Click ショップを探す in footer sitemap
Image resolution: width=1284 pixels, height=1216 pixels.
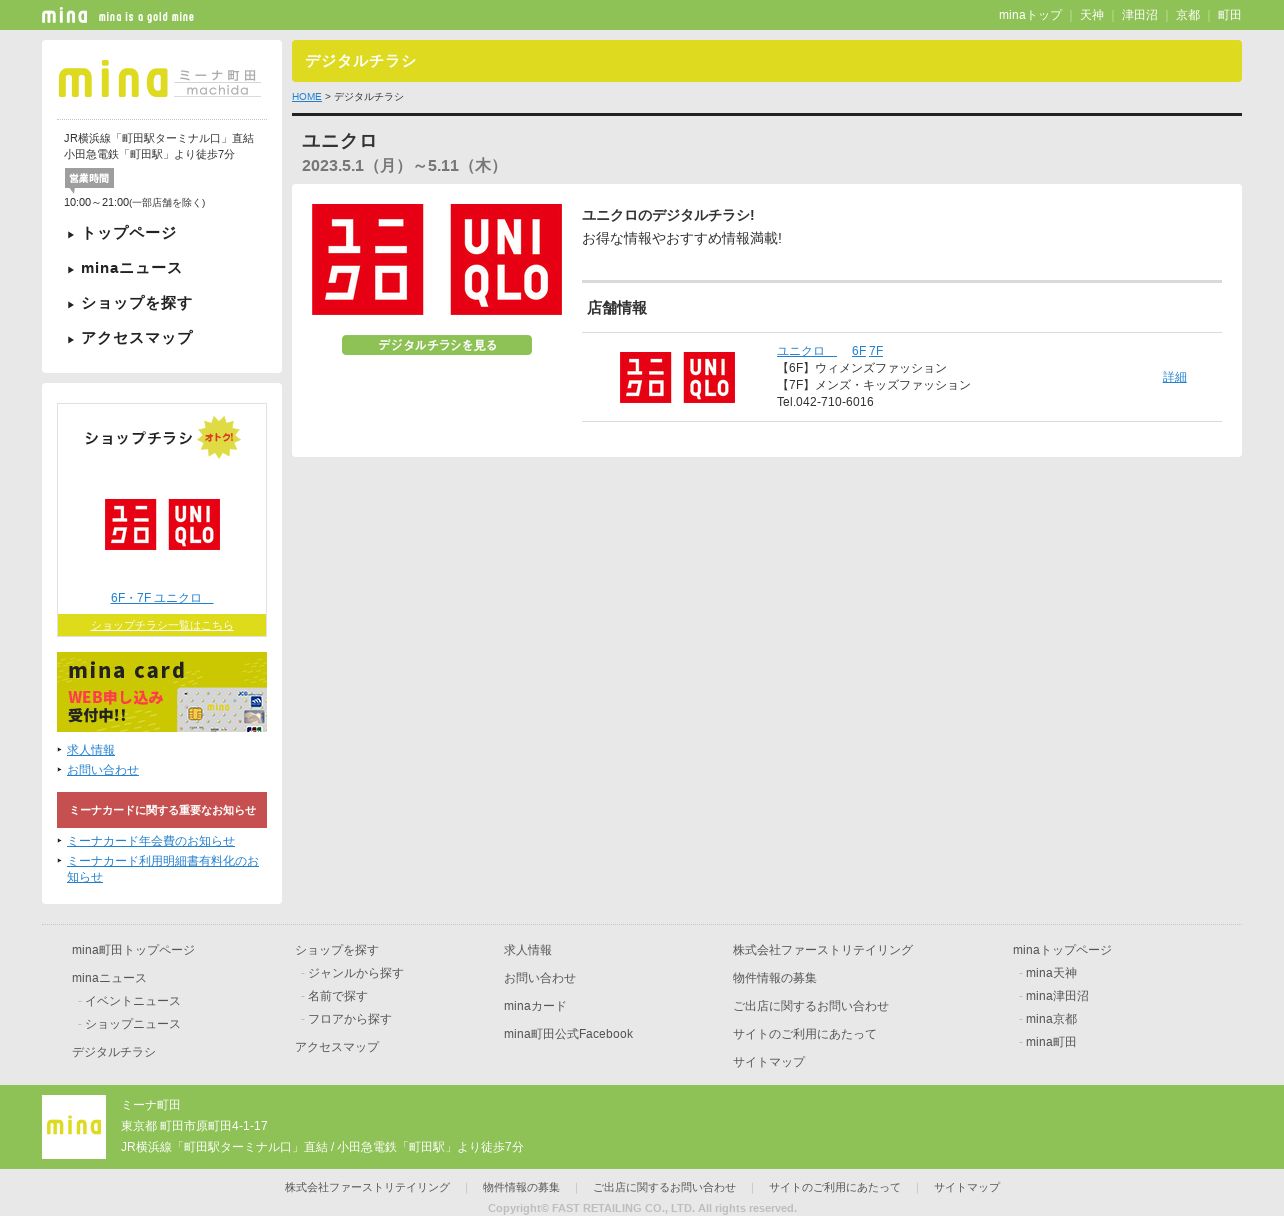[337, 950]
